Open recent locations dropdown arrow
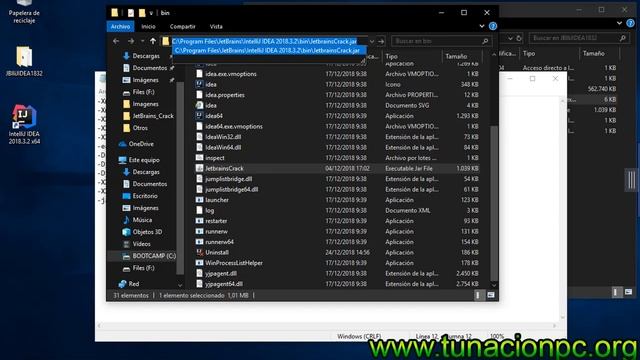 pyautogui.click(x=142, y=41)
